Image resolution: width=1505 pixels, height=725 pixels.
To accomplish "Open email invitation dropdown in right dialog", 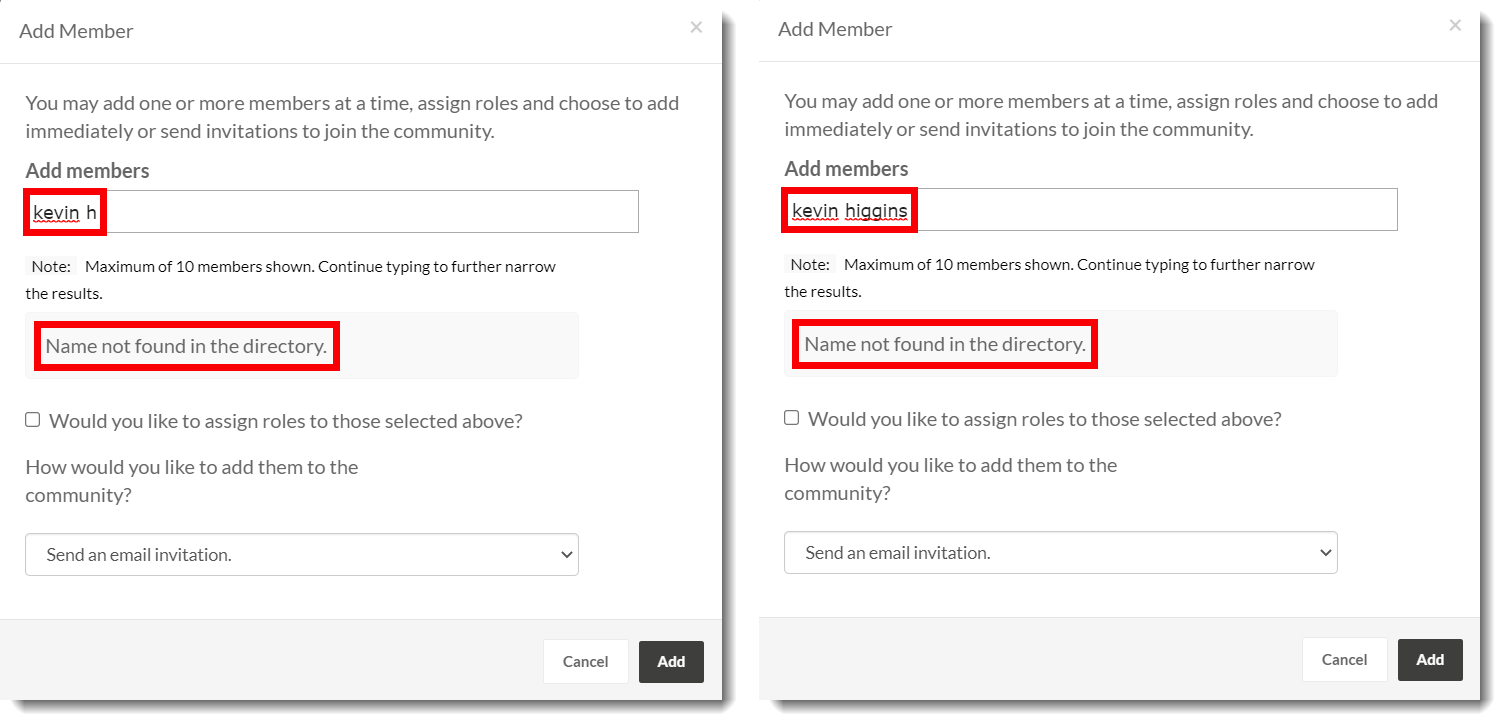I will coord(1061,552).
